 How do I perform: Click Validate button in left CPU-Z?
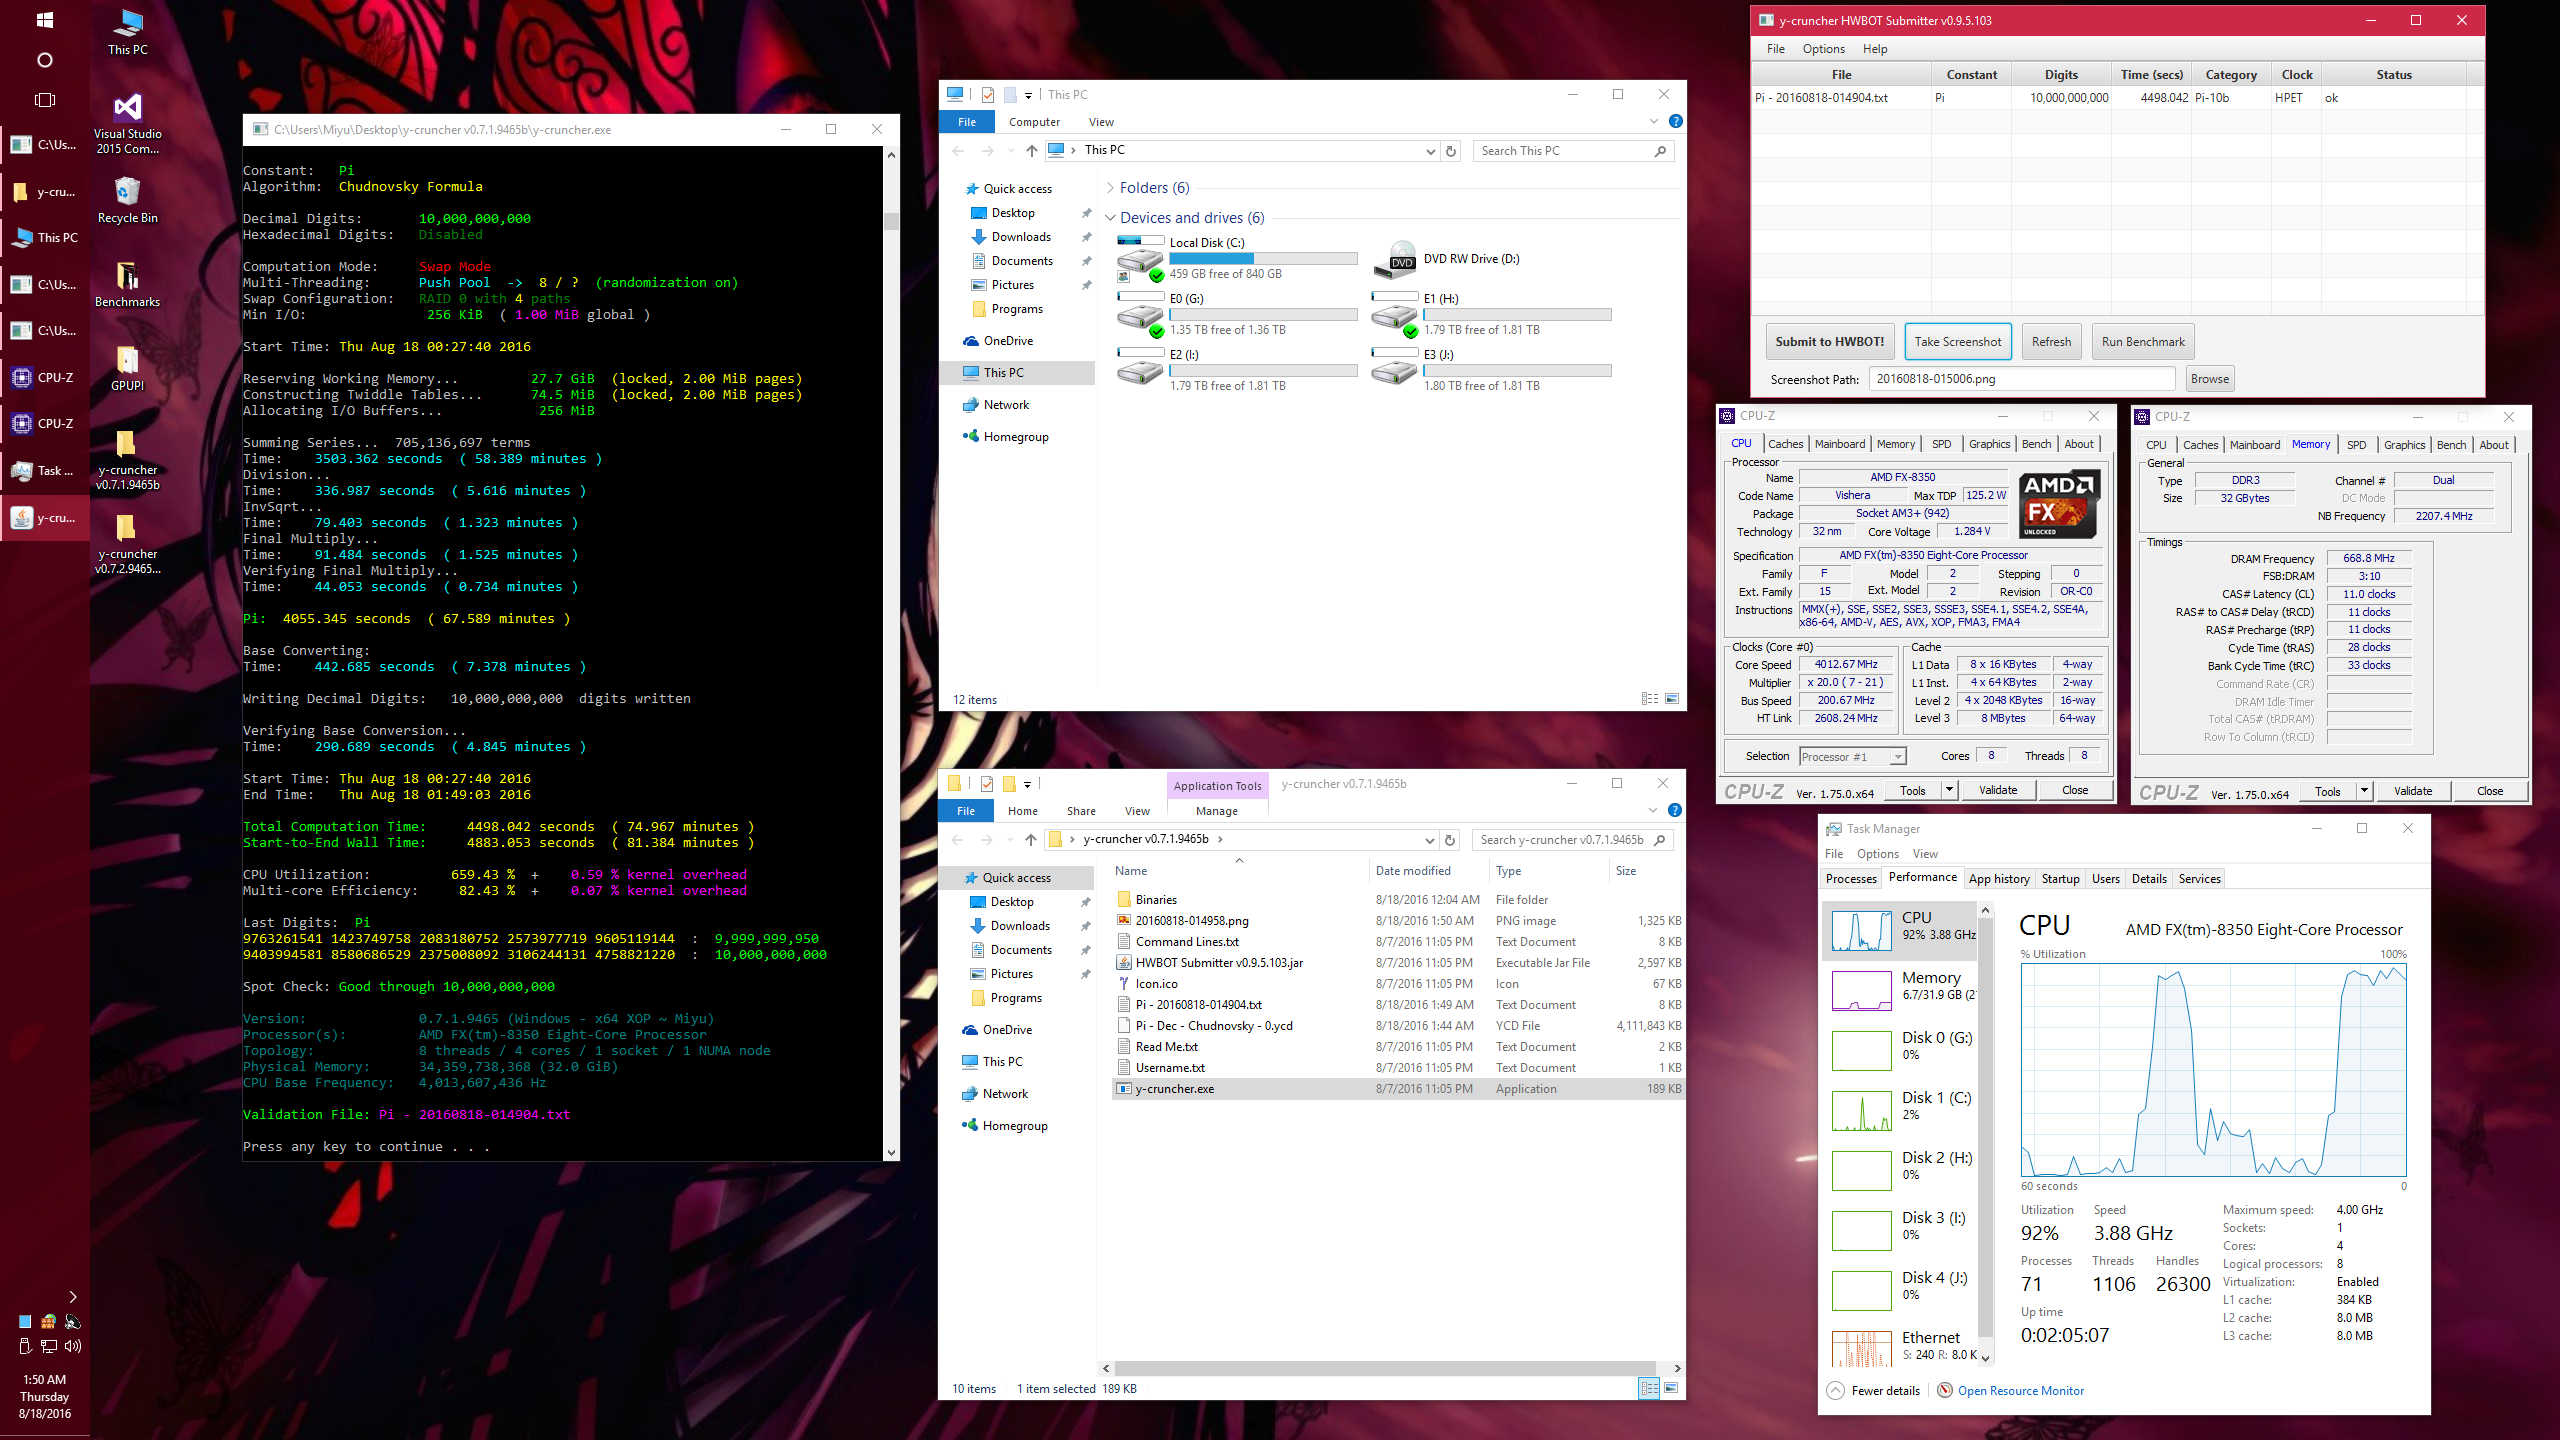pos(1997,790)
